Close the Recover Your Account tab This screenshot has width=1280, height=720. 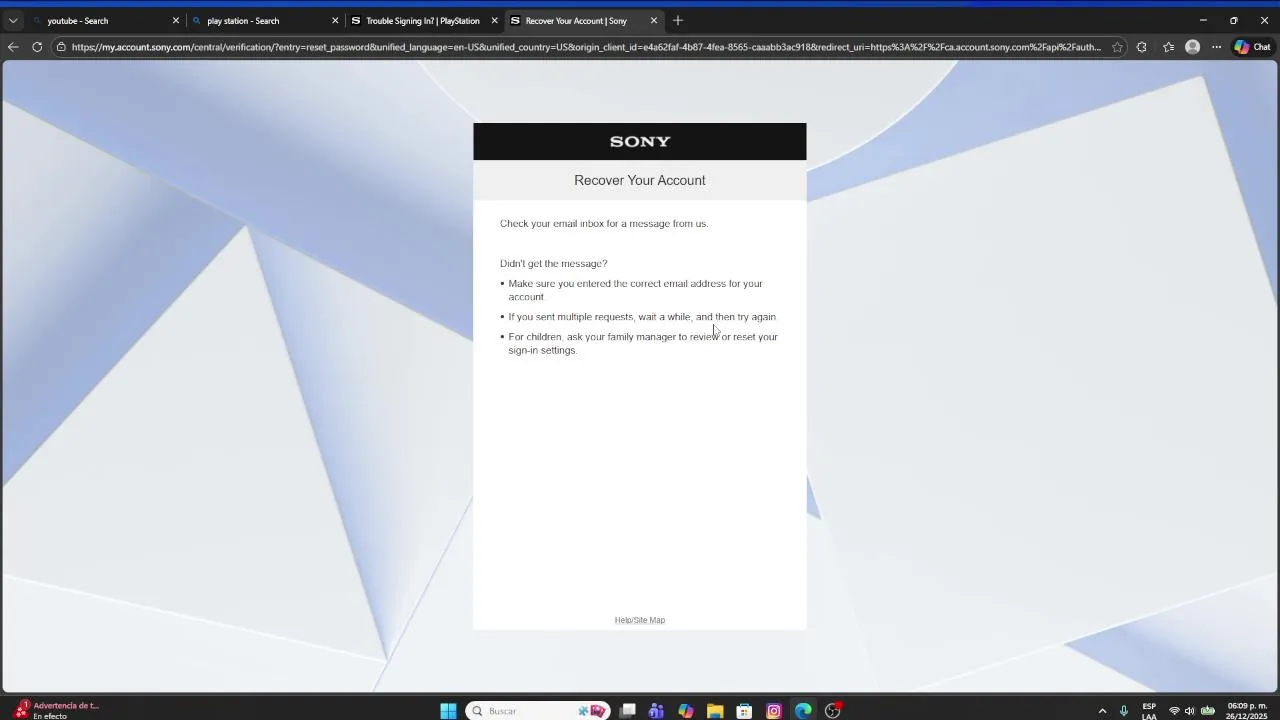point(654,20)
